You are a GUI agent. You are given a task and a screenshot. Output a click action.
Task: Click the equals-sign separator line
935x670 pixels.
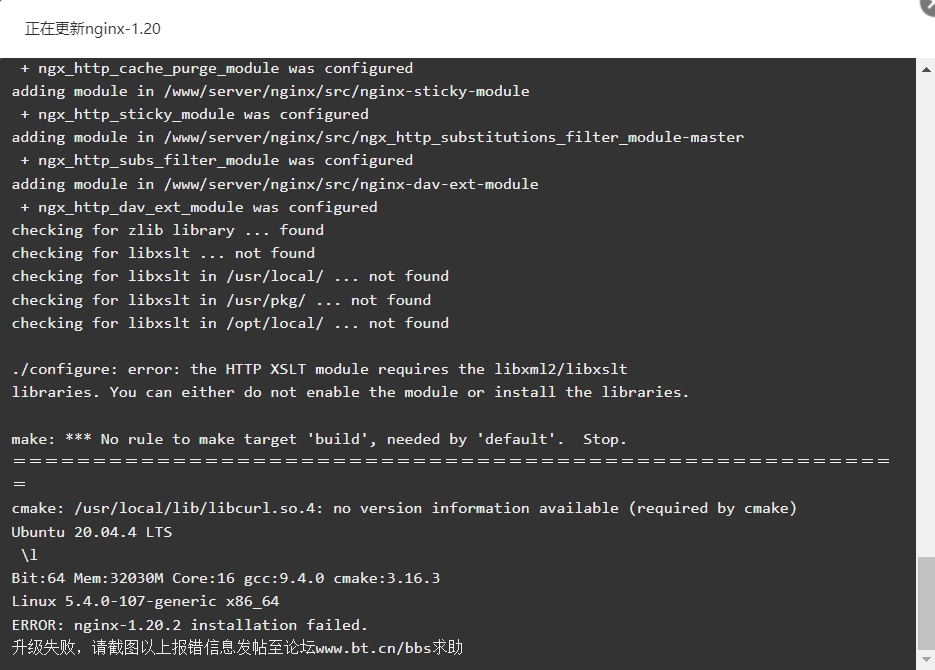(451, 461)
